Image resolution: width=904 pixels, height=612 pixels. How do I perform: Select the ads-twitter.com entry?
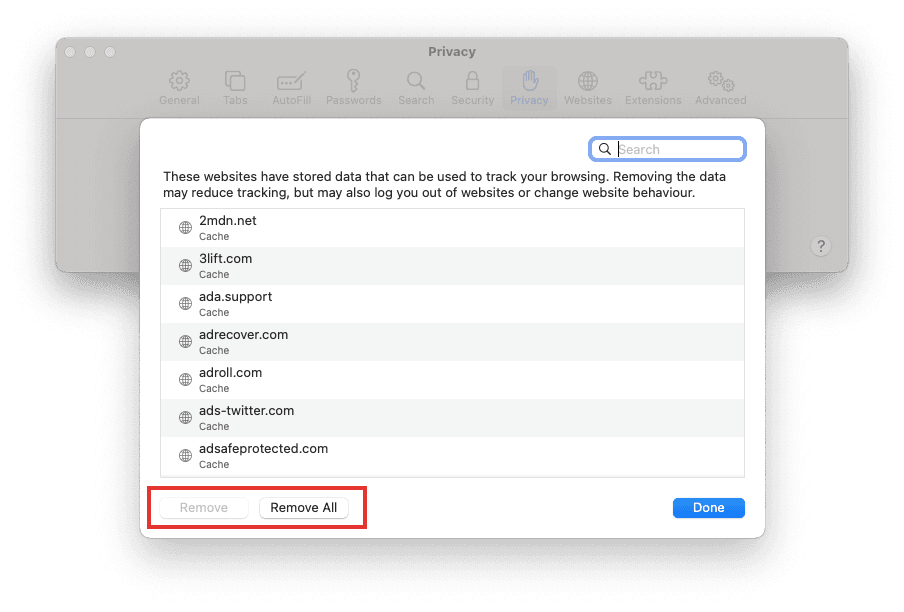click(453, 418)
